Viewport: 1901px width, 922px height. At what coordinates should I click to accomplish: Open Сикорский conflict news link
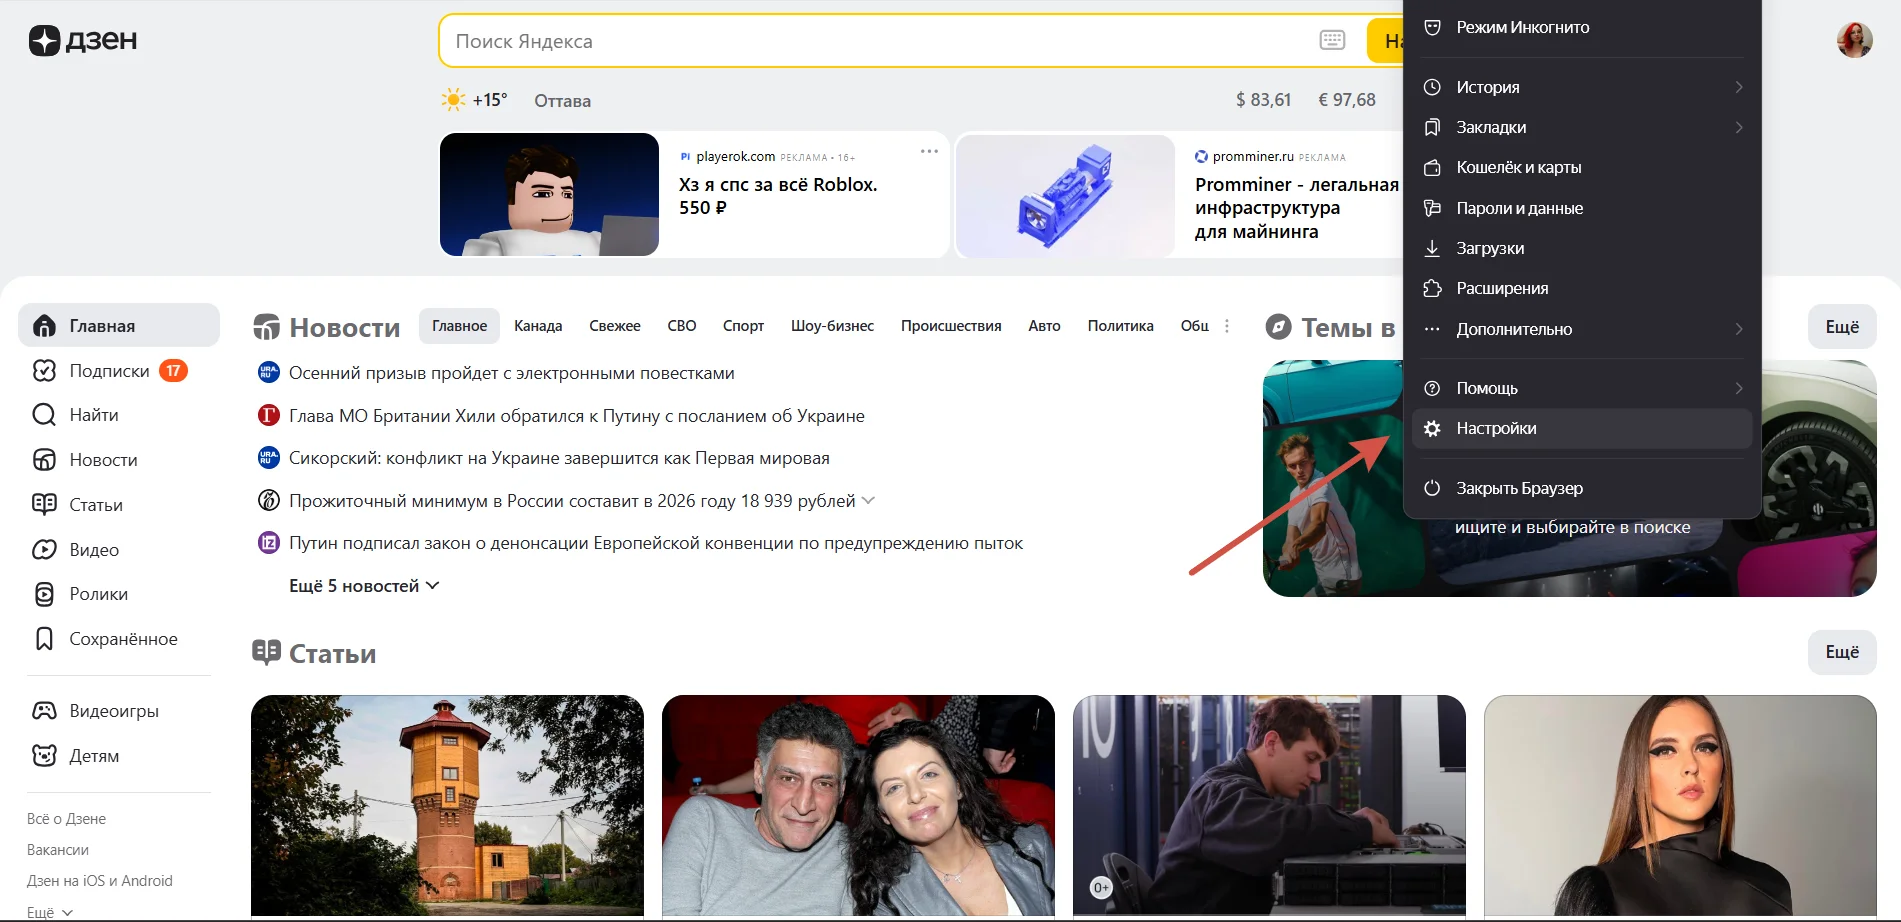coord(559,458)
